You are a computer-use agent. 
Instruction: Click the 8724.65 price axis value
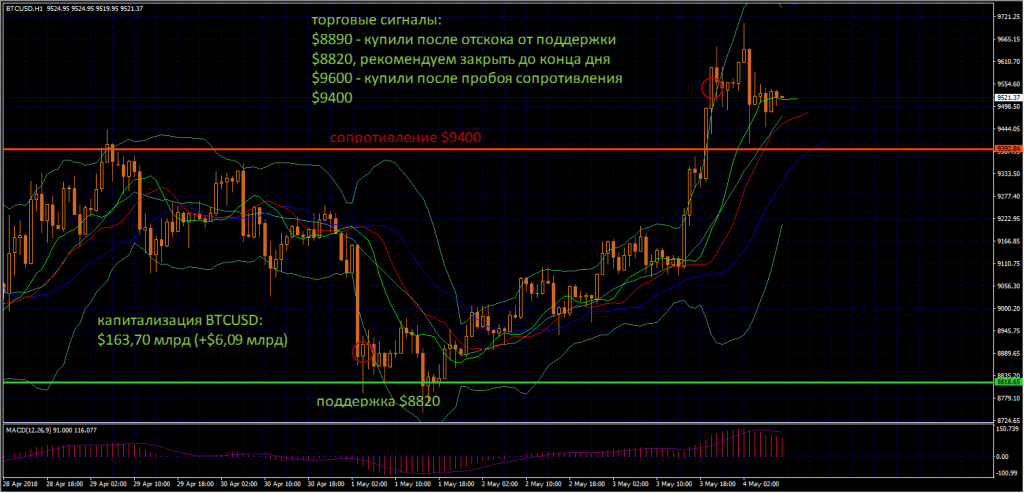click(1010, 421)
